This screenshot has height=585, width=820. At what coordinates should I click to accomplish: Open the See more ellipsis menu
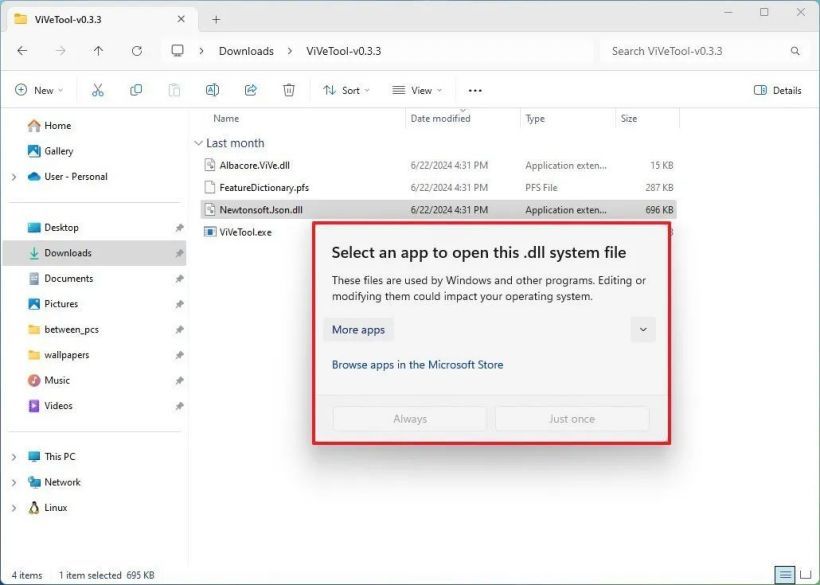coord(475,90)
